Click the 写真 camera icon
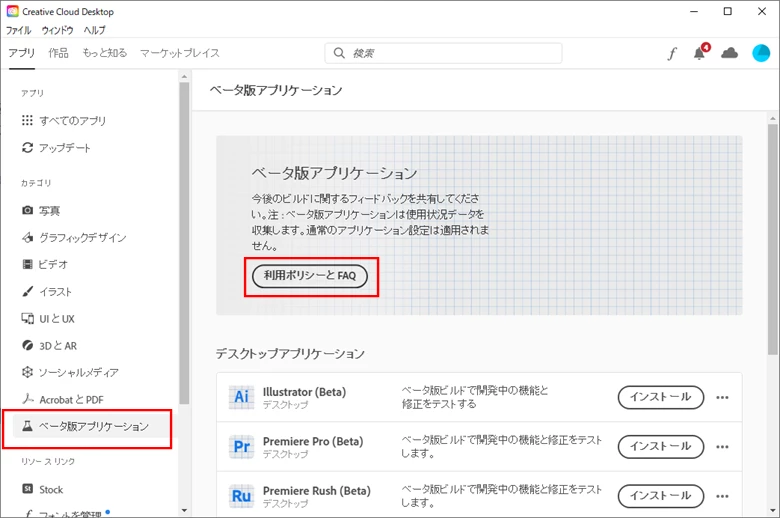Screen dimensions: 780x518 pos(27,210)
